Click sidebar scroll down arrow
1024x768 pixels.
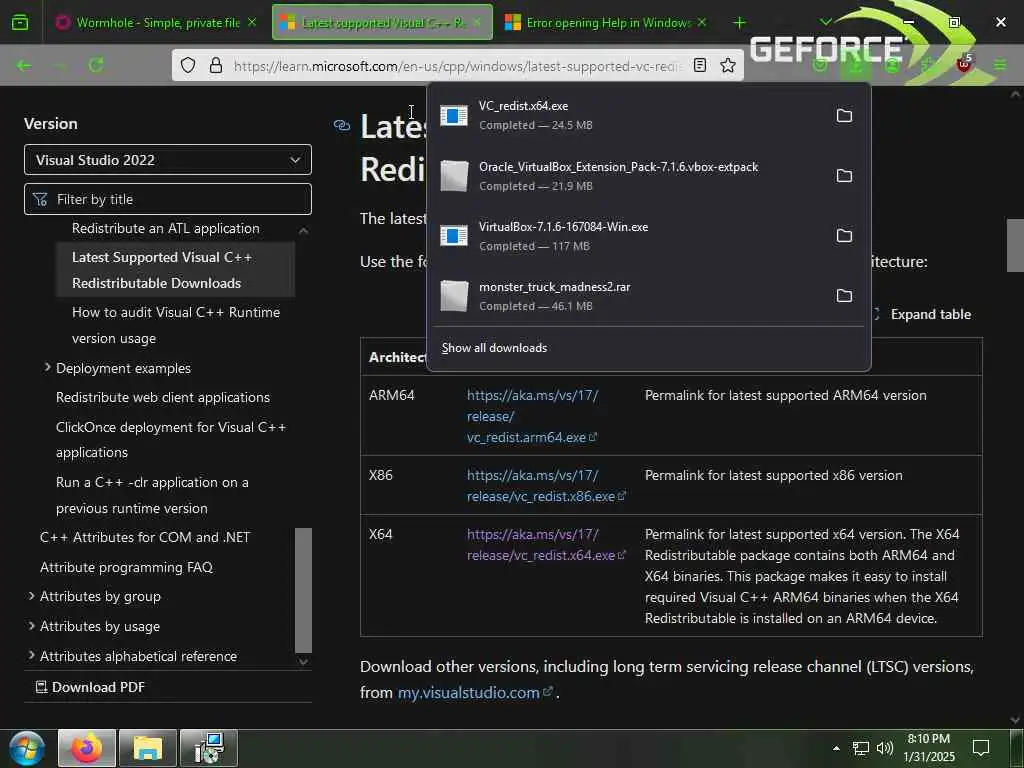tap(303, 662)
